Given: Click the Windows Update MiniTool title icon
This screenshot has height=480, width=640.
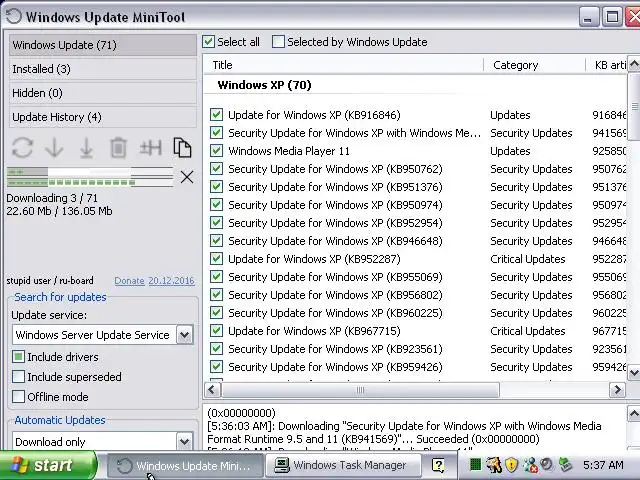Looking at the screenshot, I should (x=14, y=16).
